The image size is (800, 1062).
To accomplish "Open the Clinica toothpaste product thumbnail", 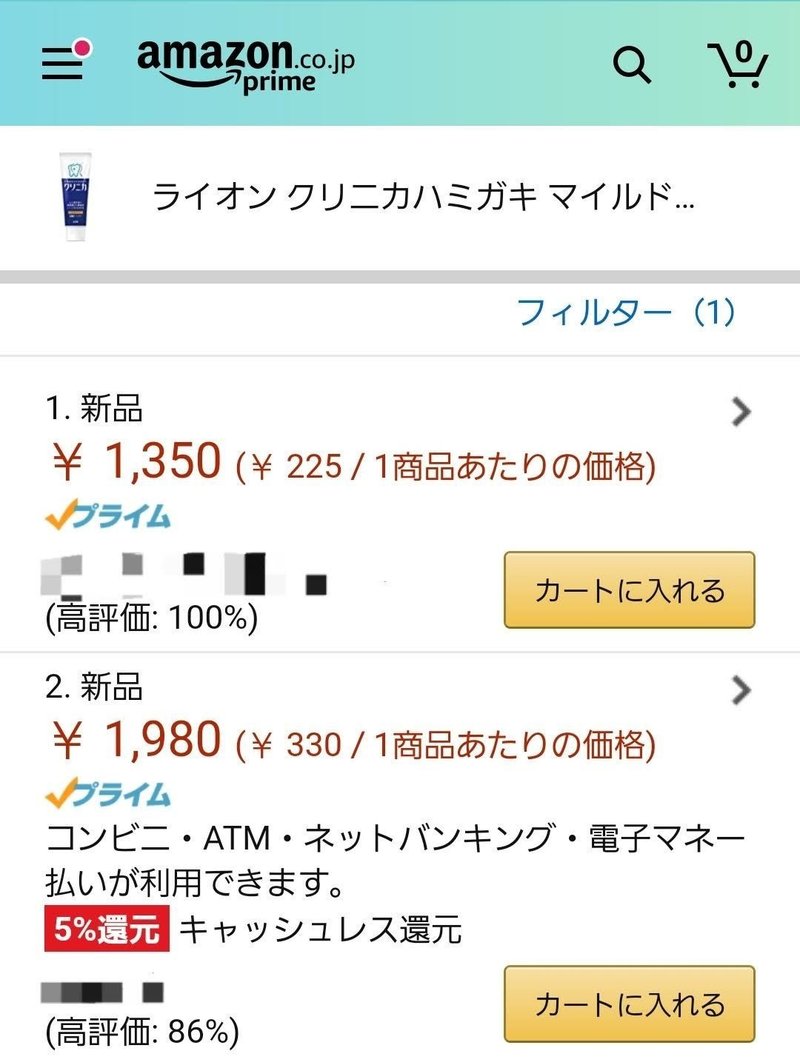I will [75, 197].
